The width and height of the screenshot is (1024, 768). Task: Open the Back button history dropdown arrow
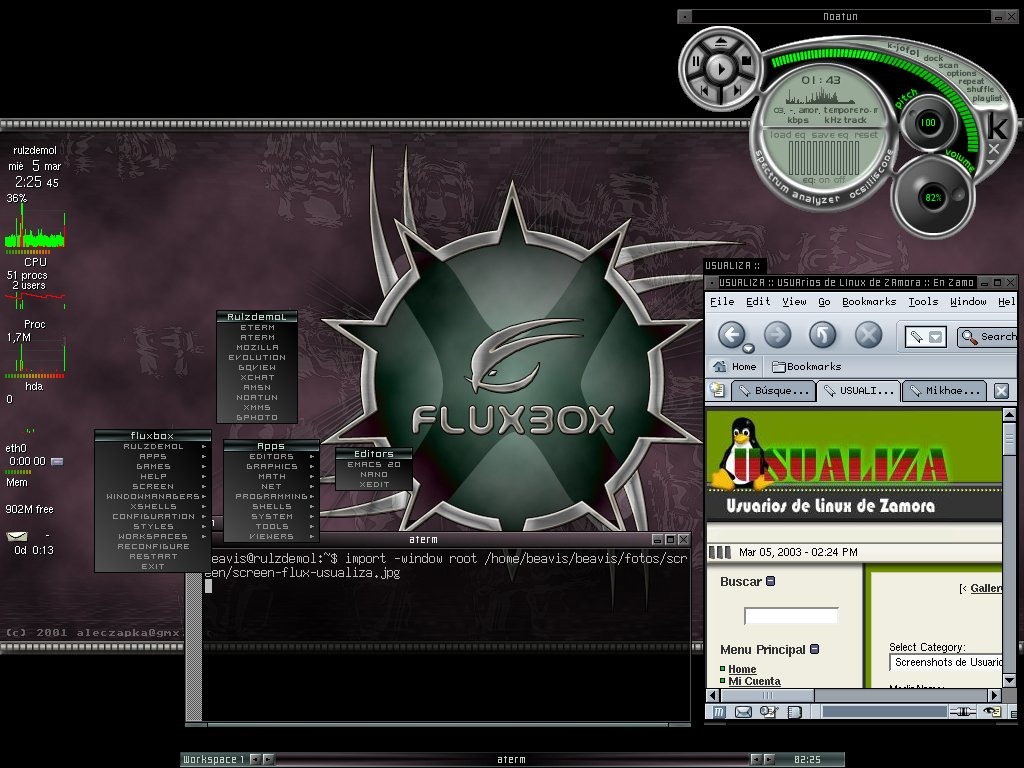[x=748, y=348]
